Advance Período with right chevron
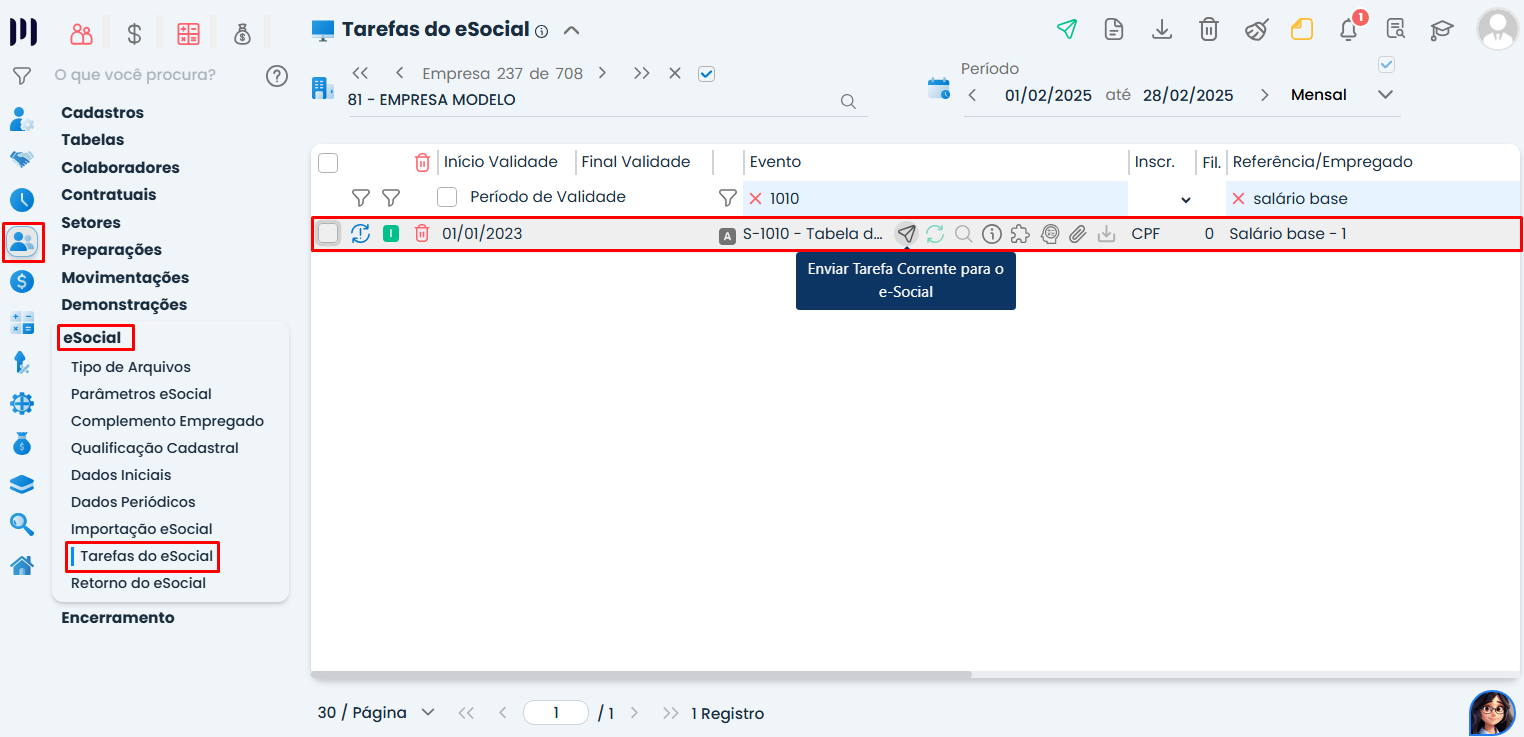The height and width of the screenshot is (737, 1524). click(x=1265, y=95)
